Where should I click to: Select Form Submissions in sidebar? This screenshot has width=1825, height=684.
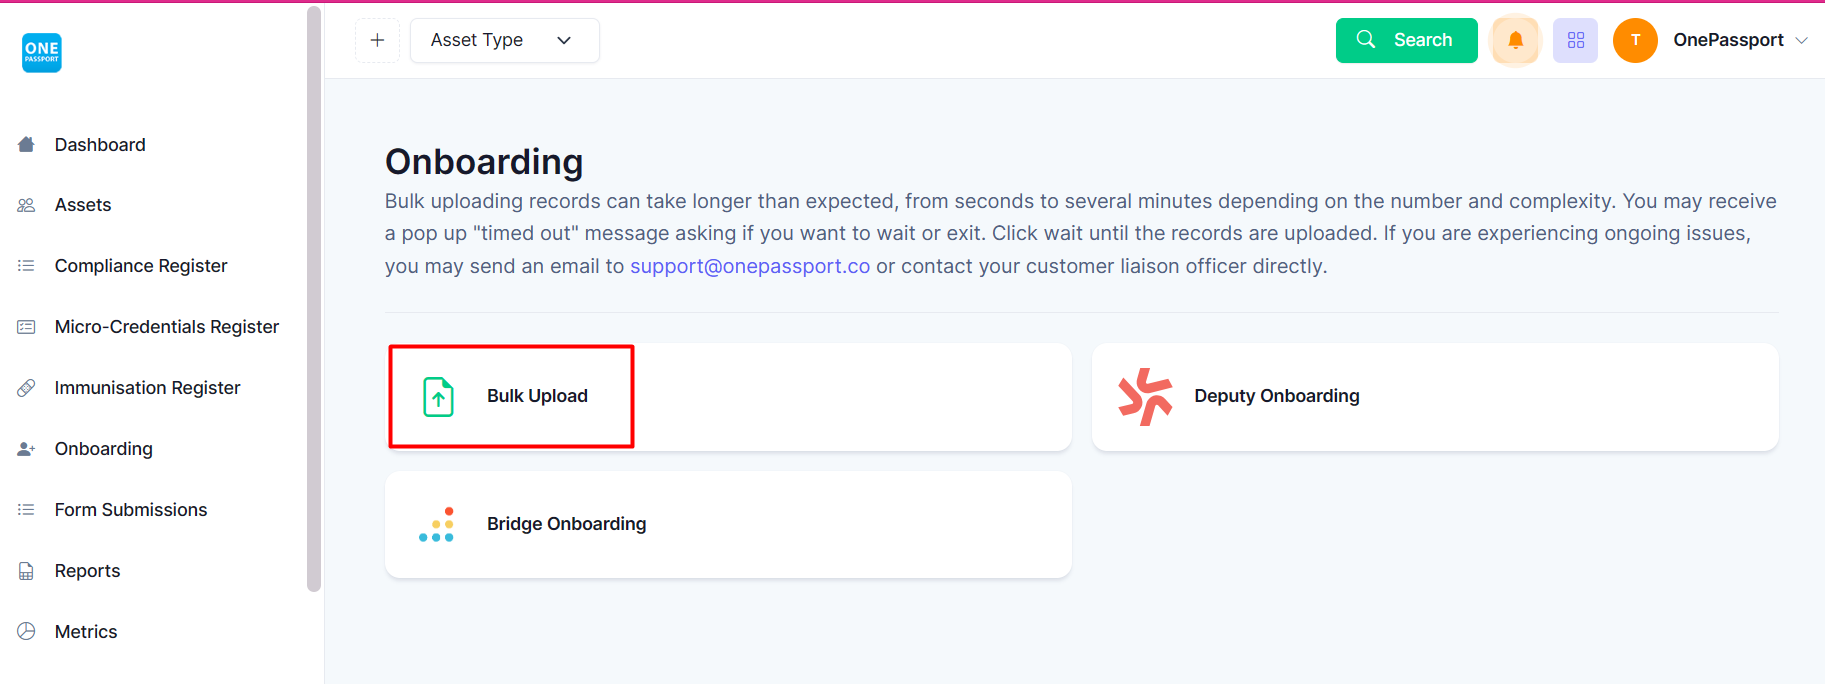[x=131, y=510]
